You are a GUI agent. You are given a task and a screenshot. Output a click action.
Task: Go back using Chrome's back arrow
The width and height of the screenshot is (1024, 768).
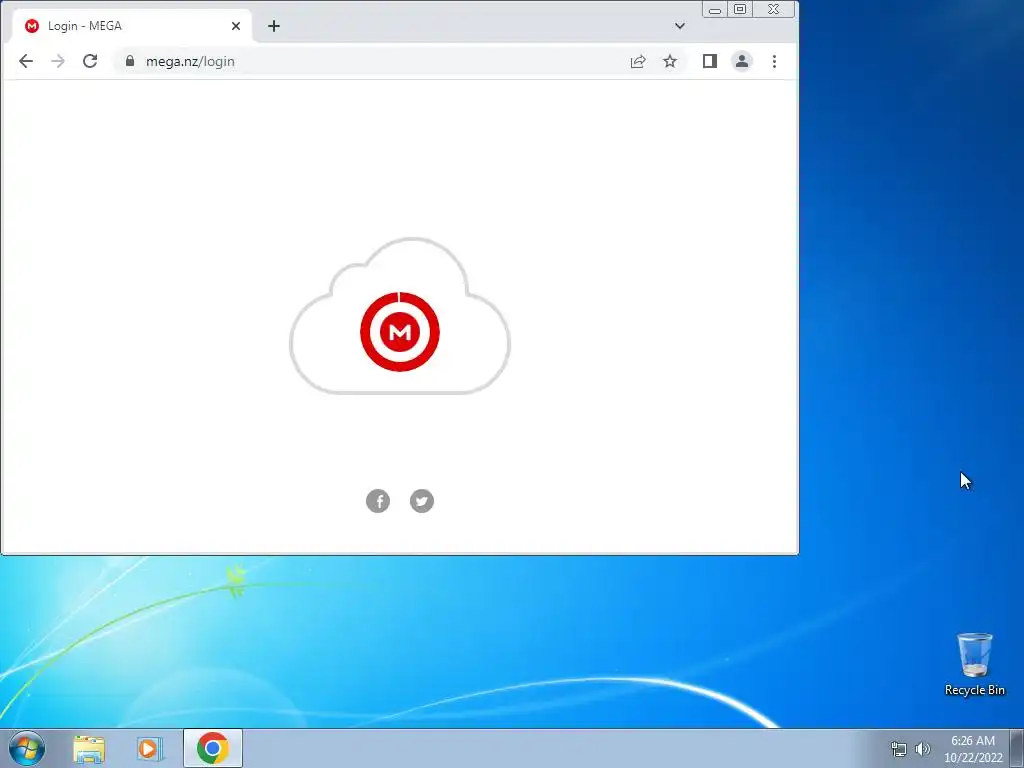coord(25,61)
